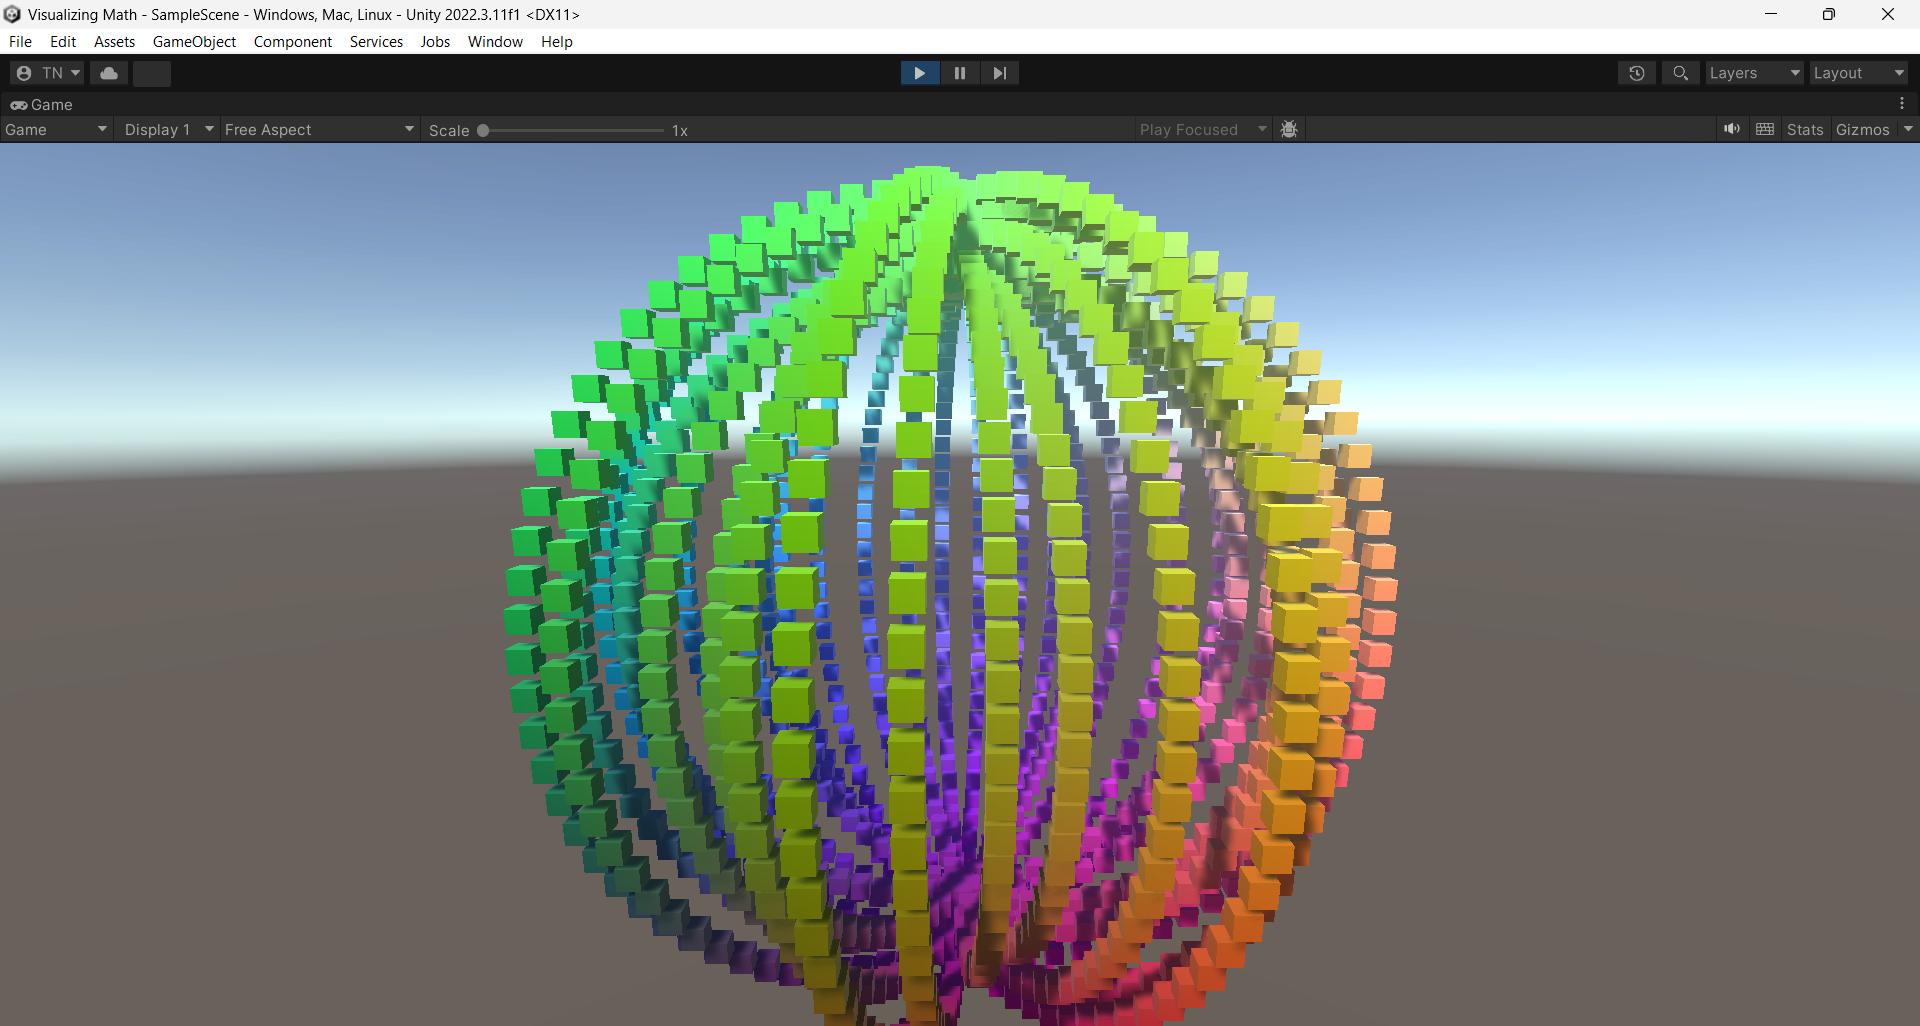
Task: Open the Assets menu
Action: click(114, 42)
